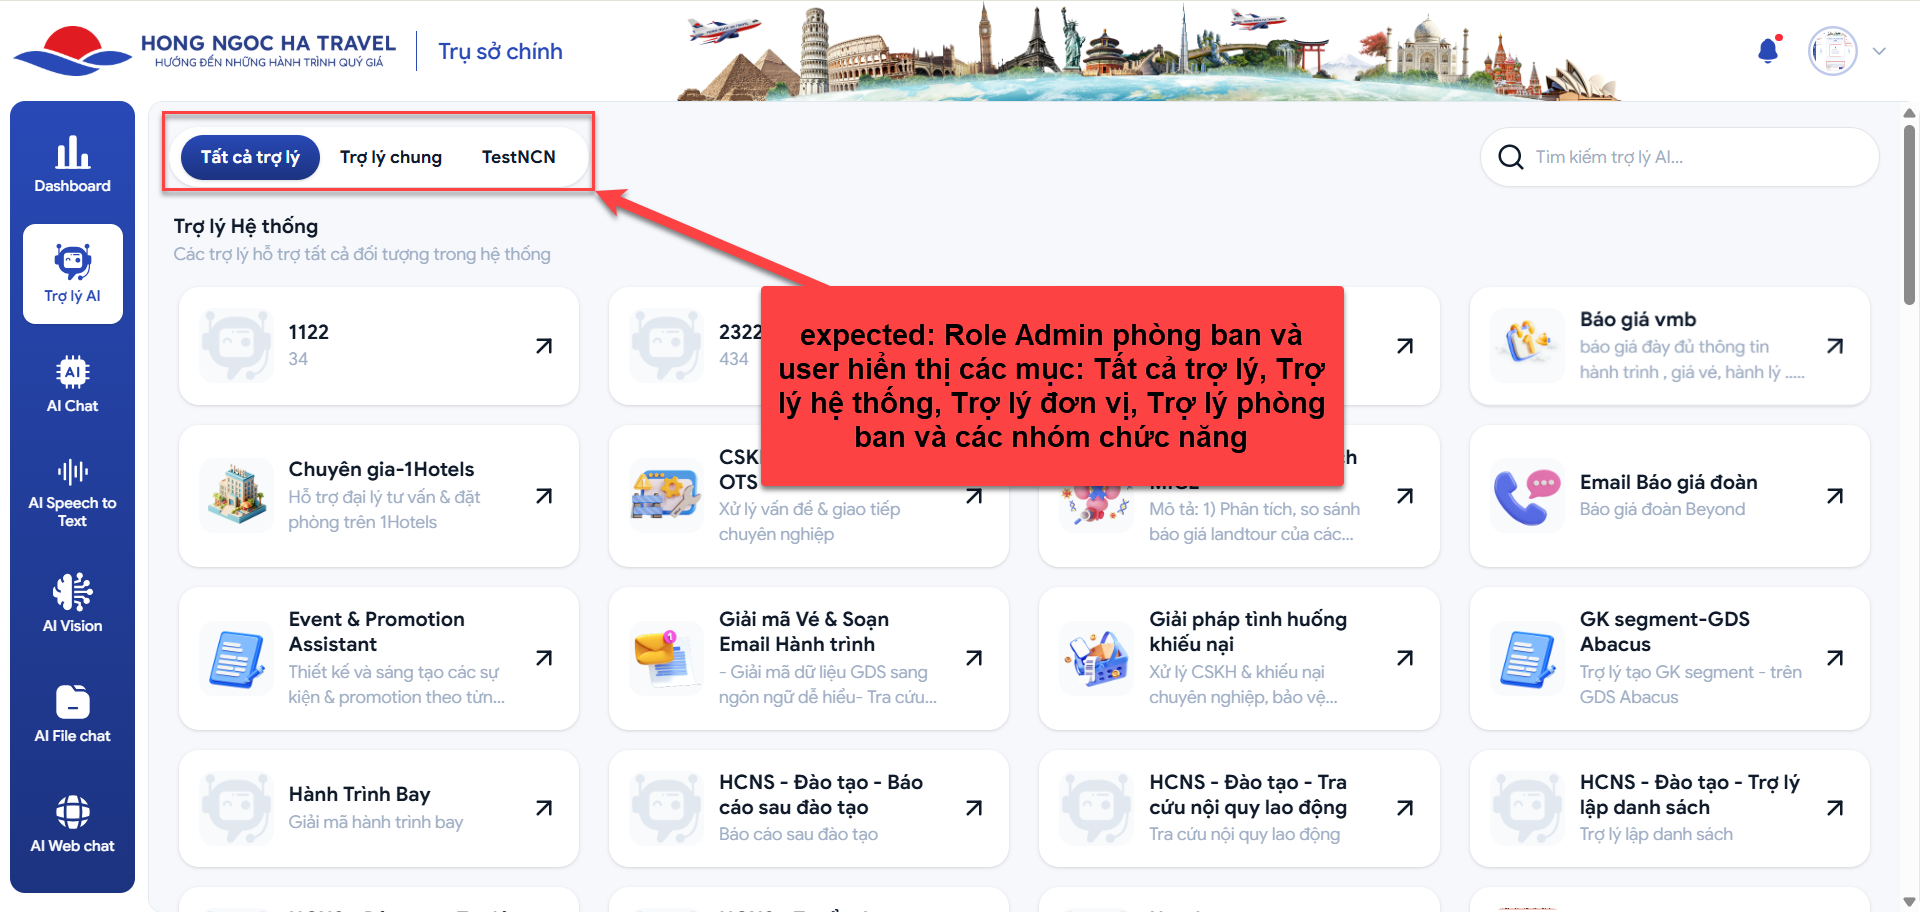Open the Dashboard sidebar icon

[x=72, y=164]
